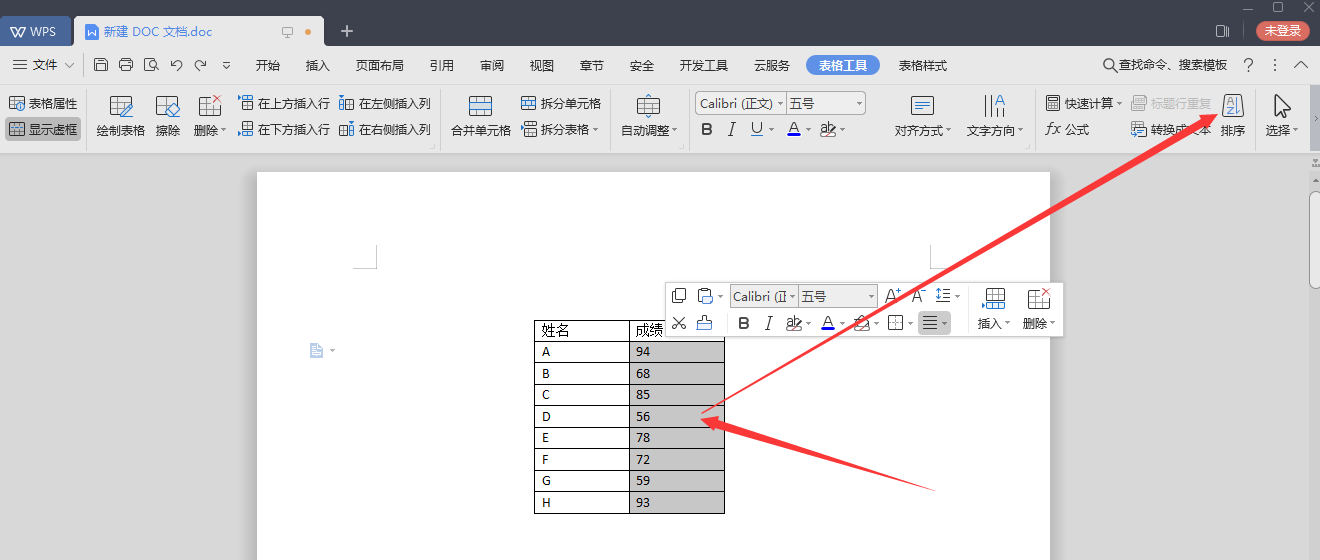This screenshot has width=1320, height=560.
Task: Click ribbon text highlight button
Action: pyautogui.click(x=827, y=130)
